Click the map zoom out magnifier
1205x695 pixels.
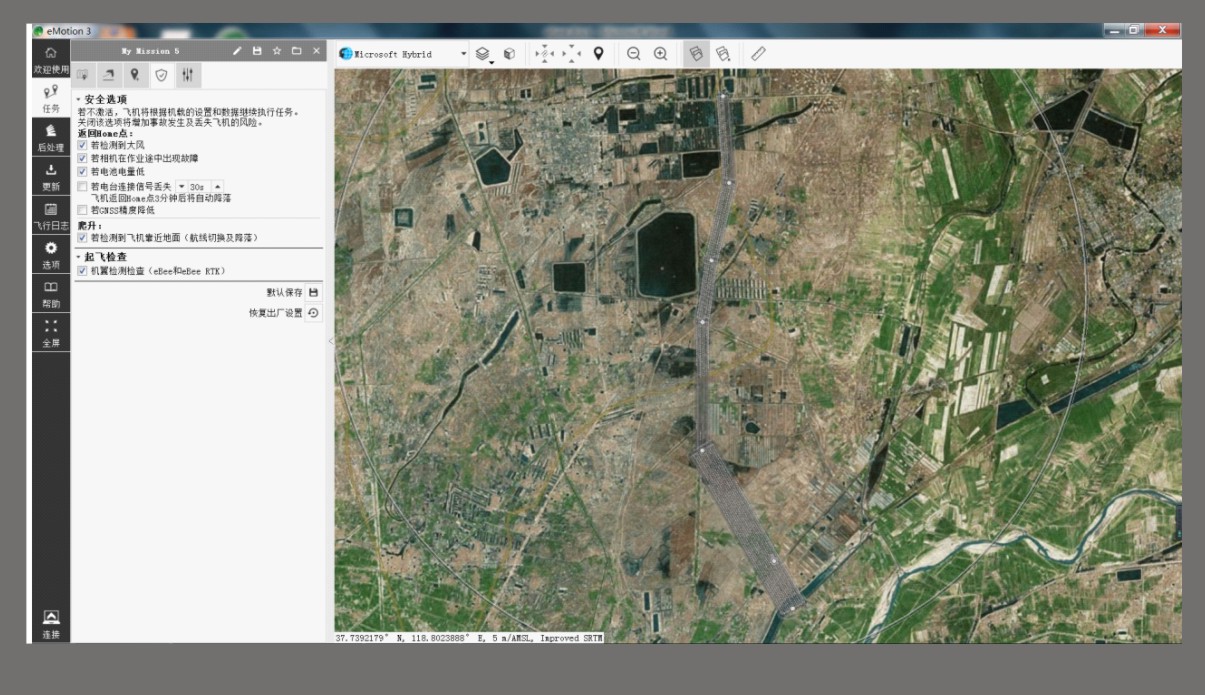(x=633, y=54)
